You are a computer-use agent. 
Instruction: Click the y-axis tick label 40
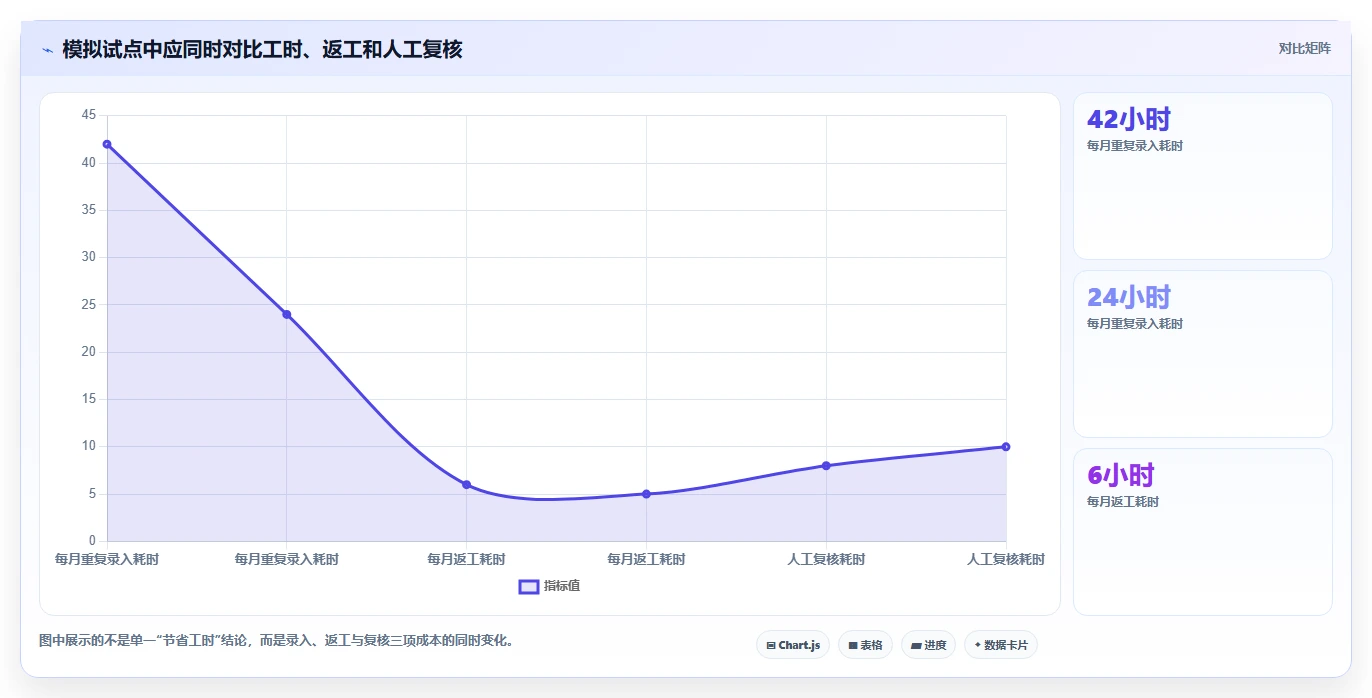click(89, 163)
